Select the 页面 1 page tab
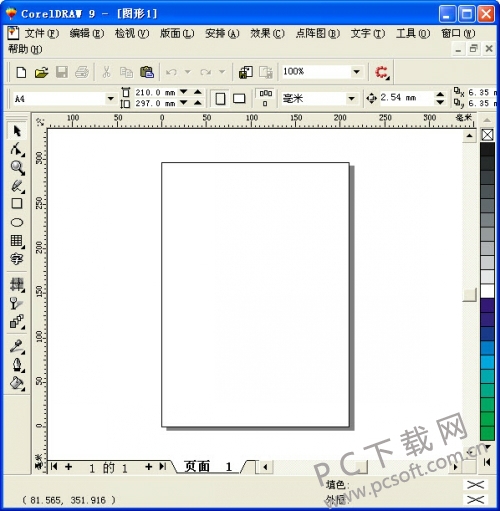Image resolution: width=500 pixels, height=511 pixels. 208,466
